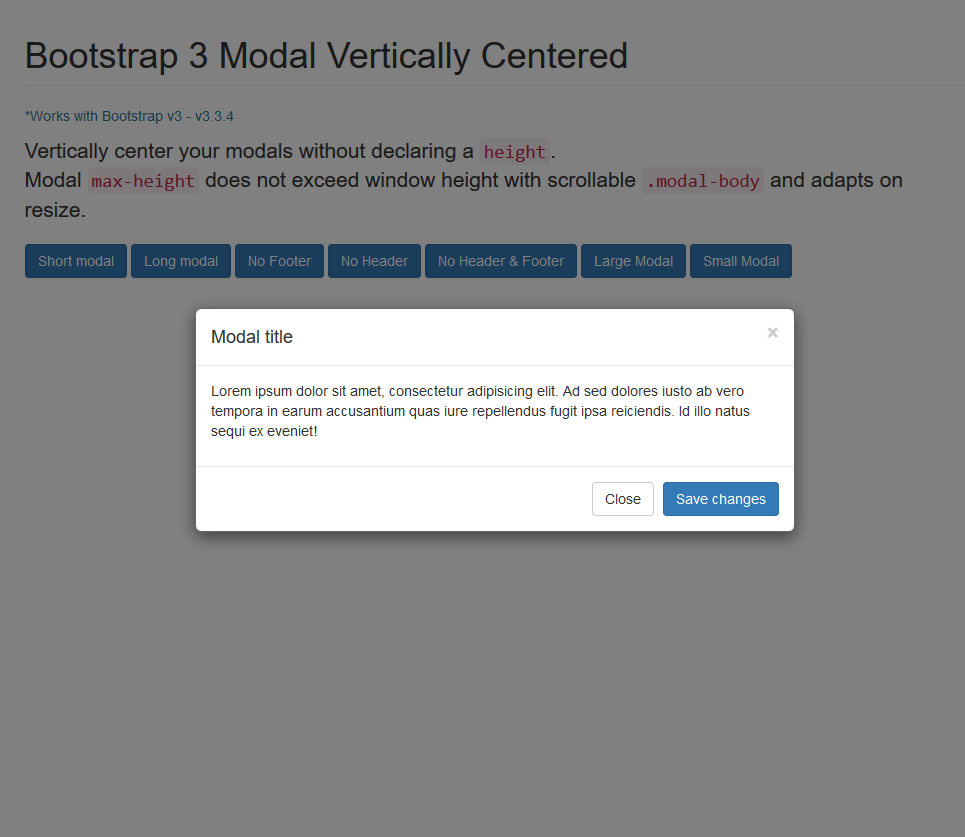
Task: Launch the Long modal dialog
Action: [180, 260]
